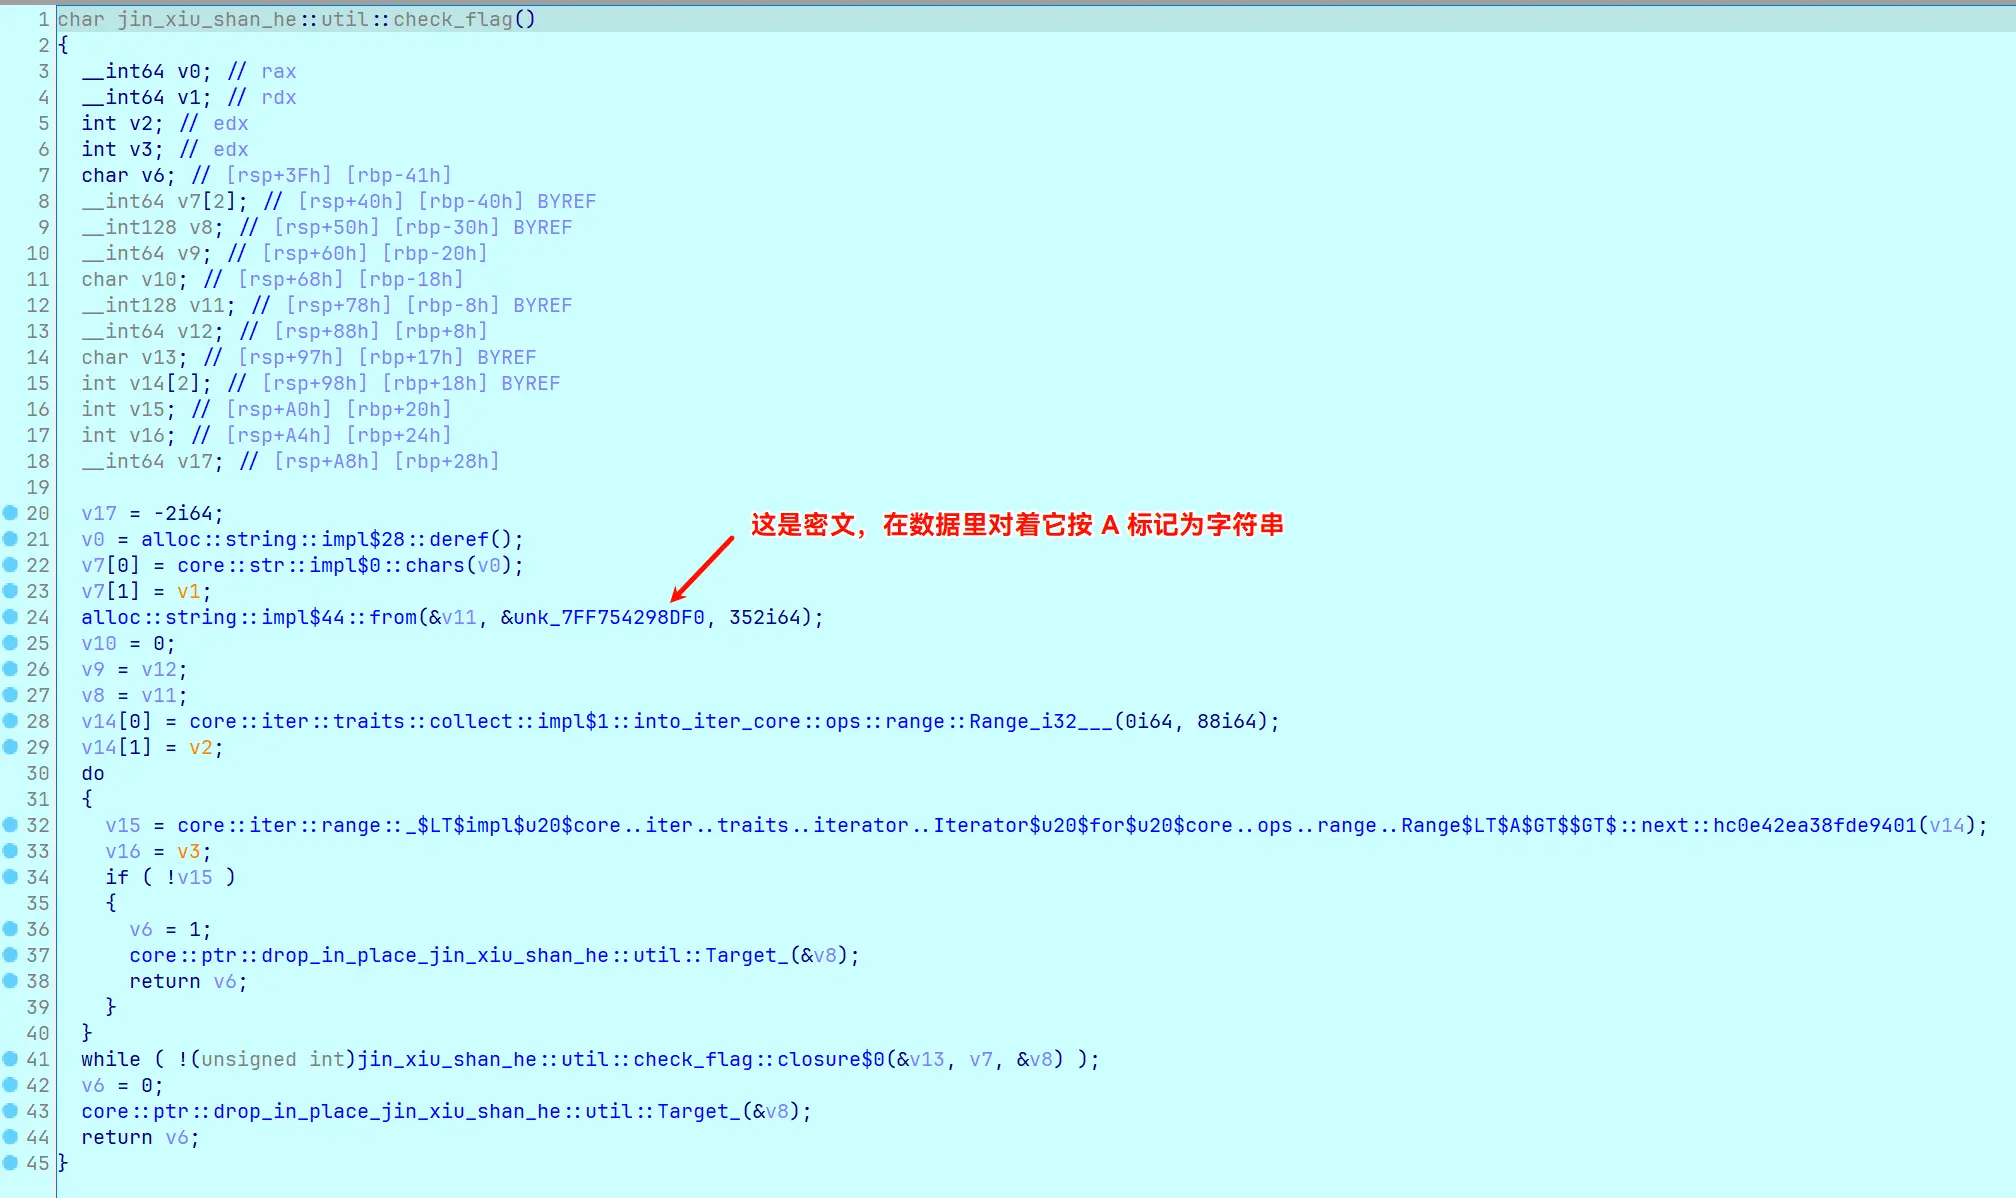Click the gutter dot on line 34
The height and width of the screenshot is (1198, 2016).
(10, 877)
